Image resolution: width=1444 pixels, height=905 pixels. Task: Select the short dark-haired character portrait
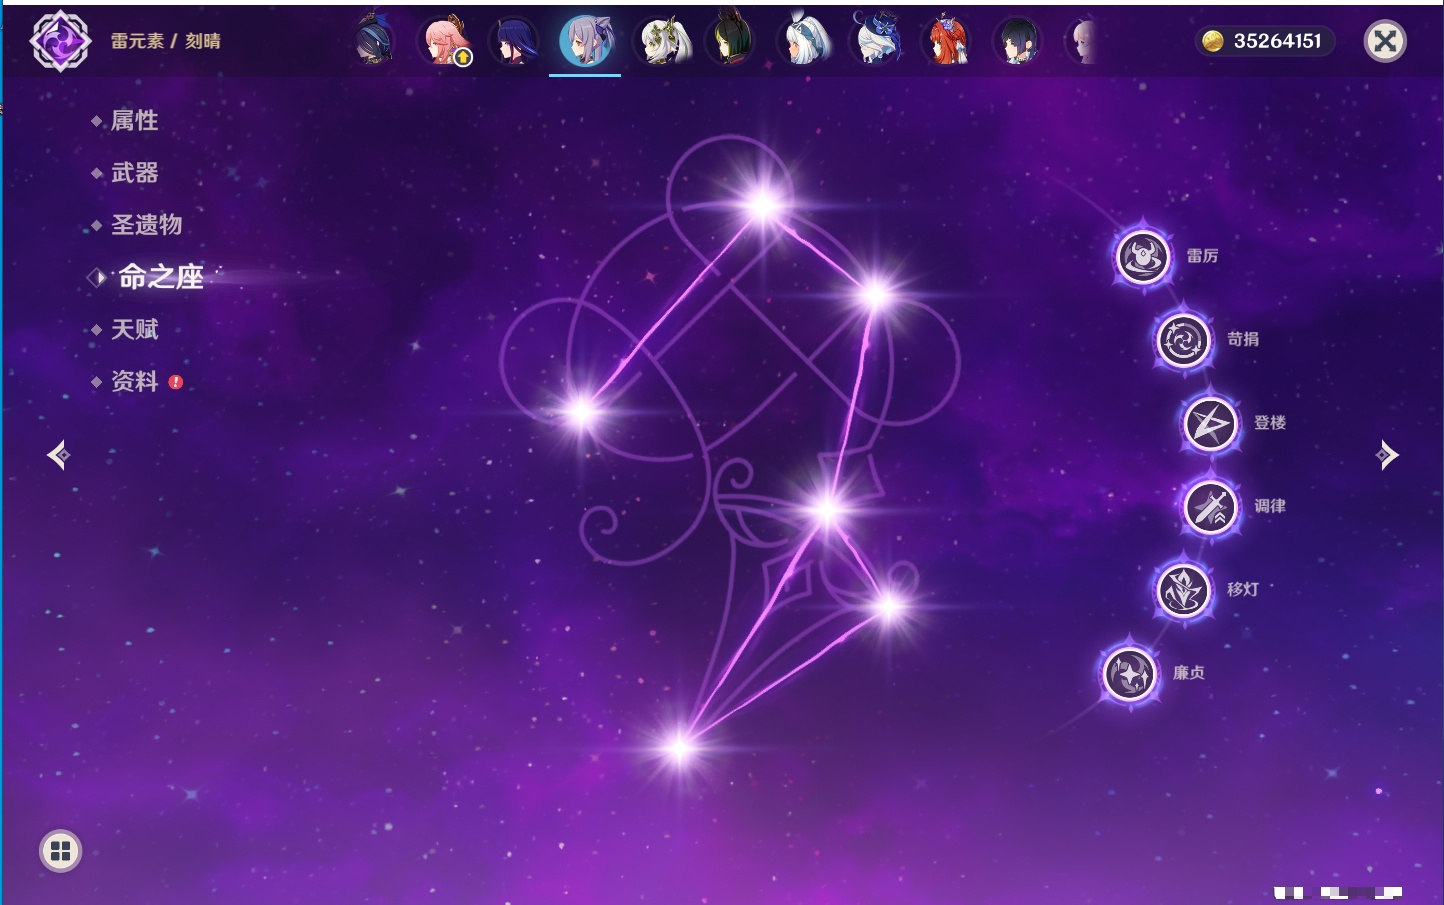(x=1017, y=42)
